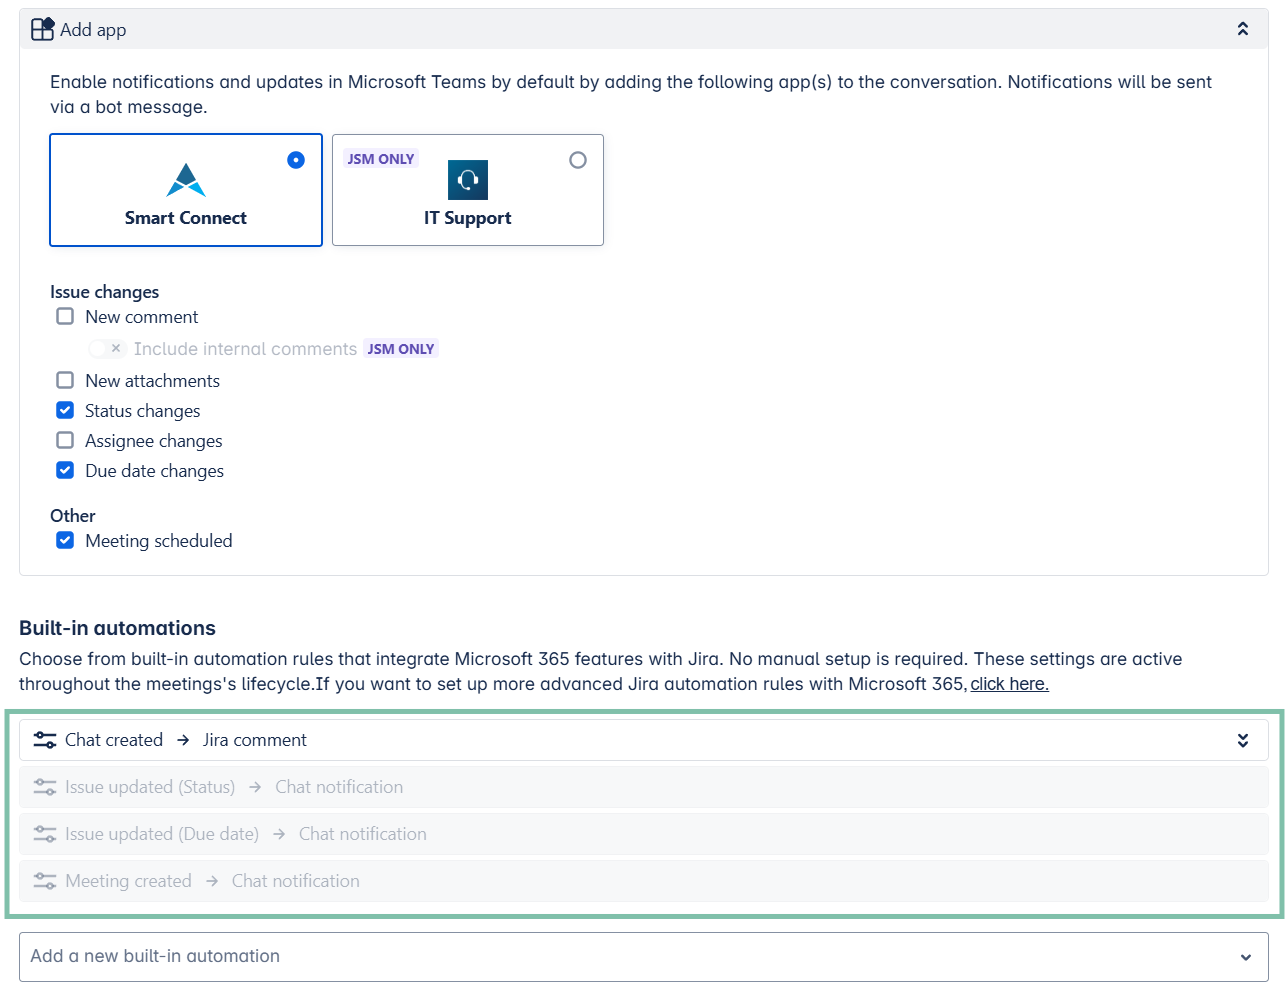Select the Smart Connect radio button
The width and height of the screenshot is (1288, 1000).
(x=296, y=160)
